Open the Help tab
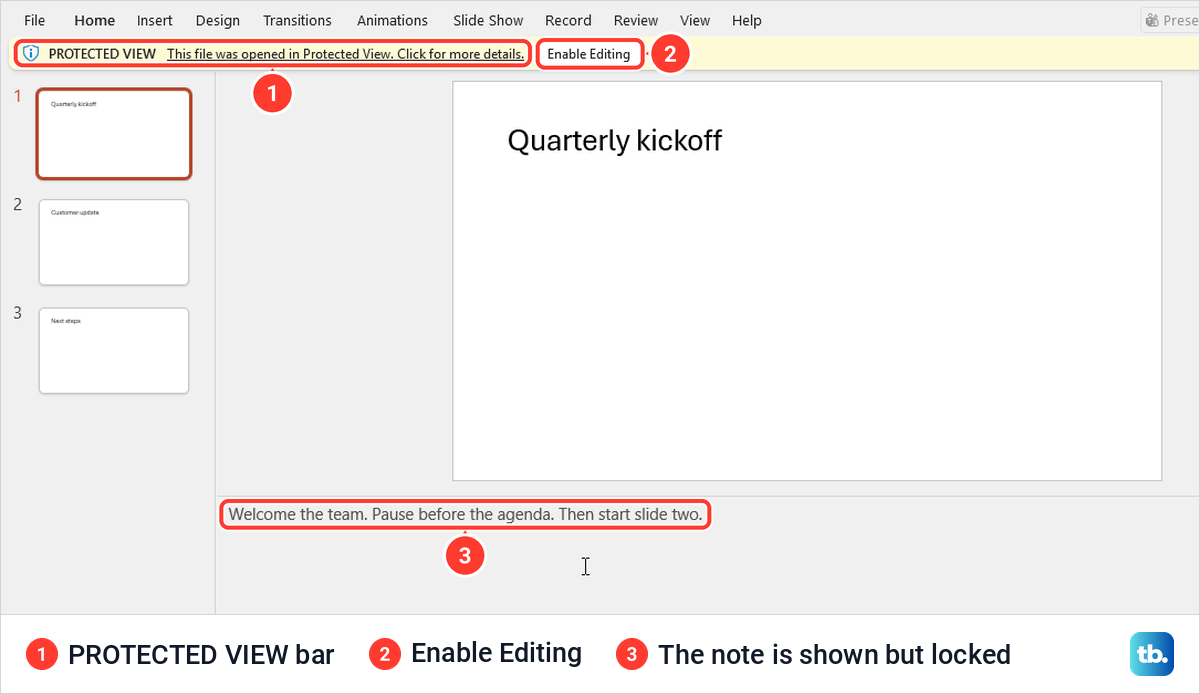Viewport: 1200px width, 694px height. 747,20
